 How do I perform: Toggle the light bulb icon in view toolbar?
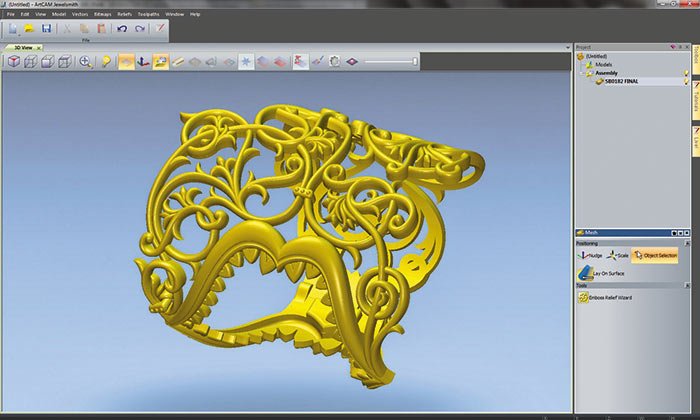pyautogui.click(x=106, y=62)
